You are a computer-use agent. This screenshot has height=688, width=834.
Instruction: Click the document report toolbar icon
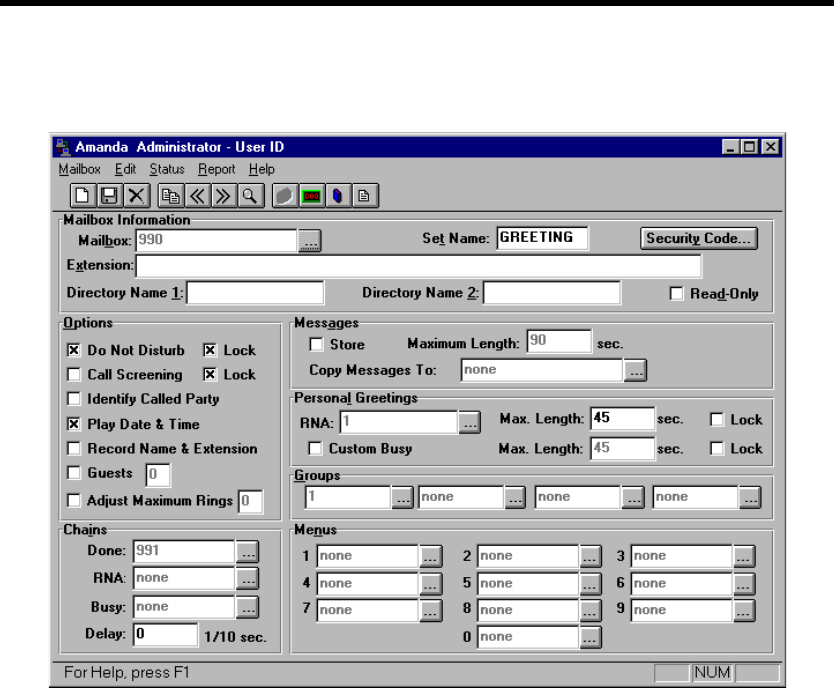364,196
